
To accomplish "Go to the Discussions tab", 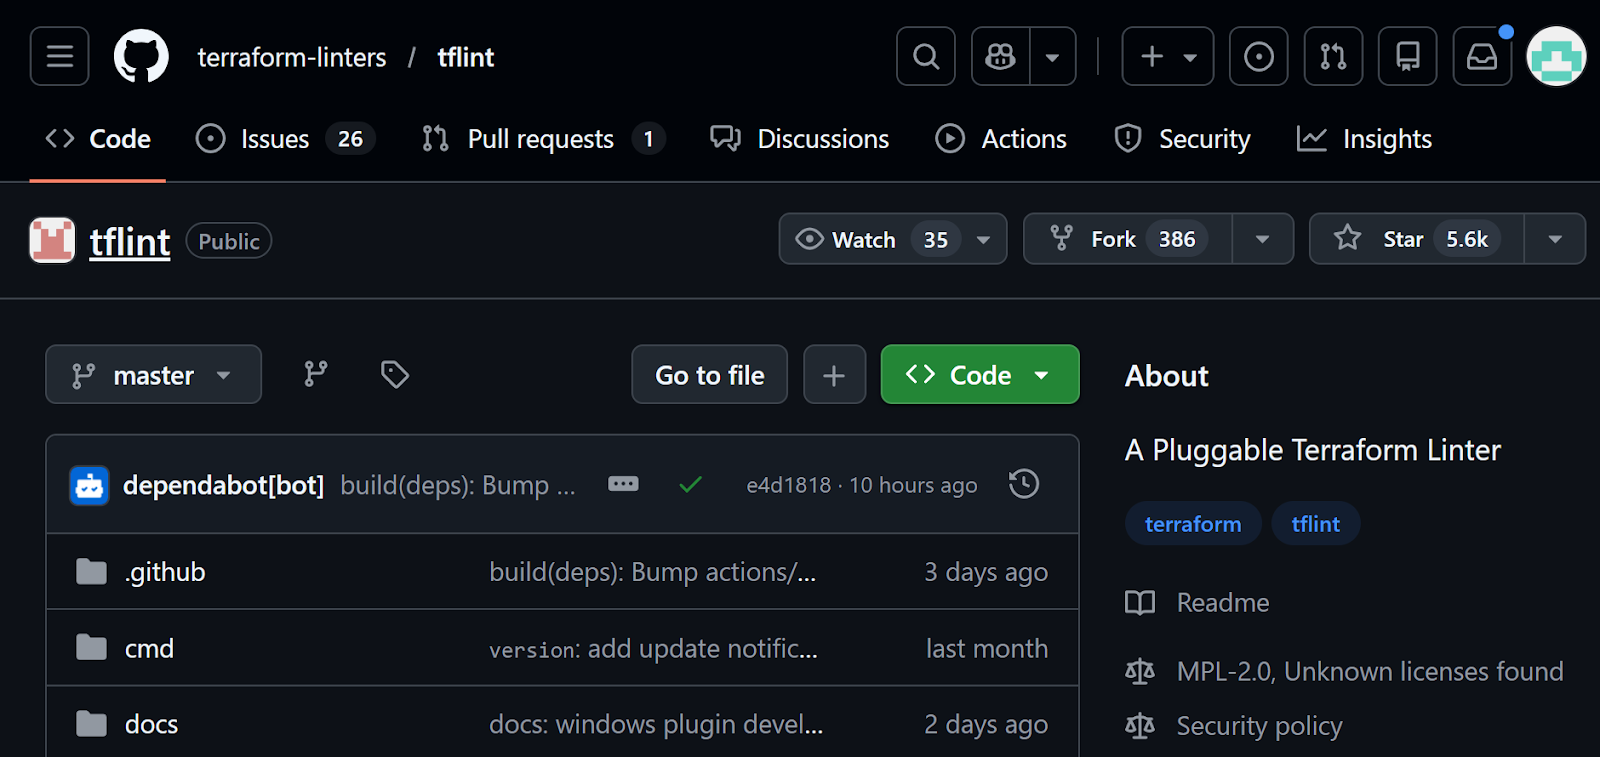I will coord(800,139).
